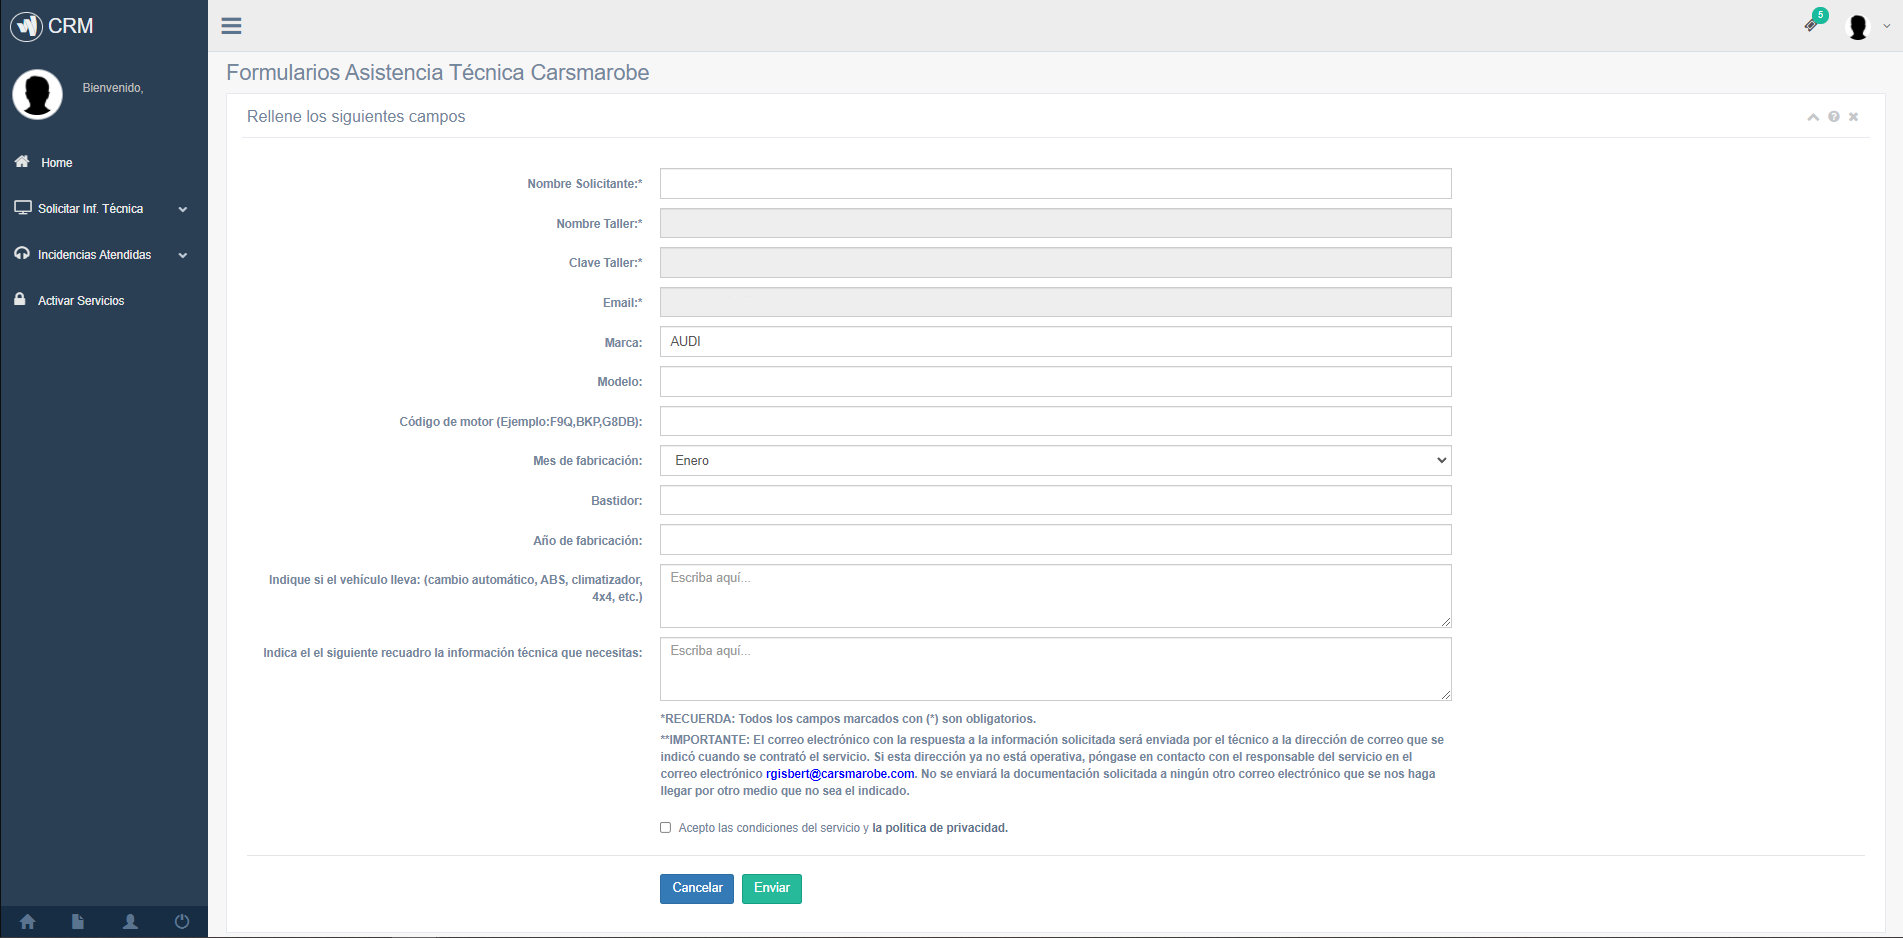The width and height of the screenshot is (1903, 938).
Task: Click the home icon in bottom sidebar bar
Action: 27,922
